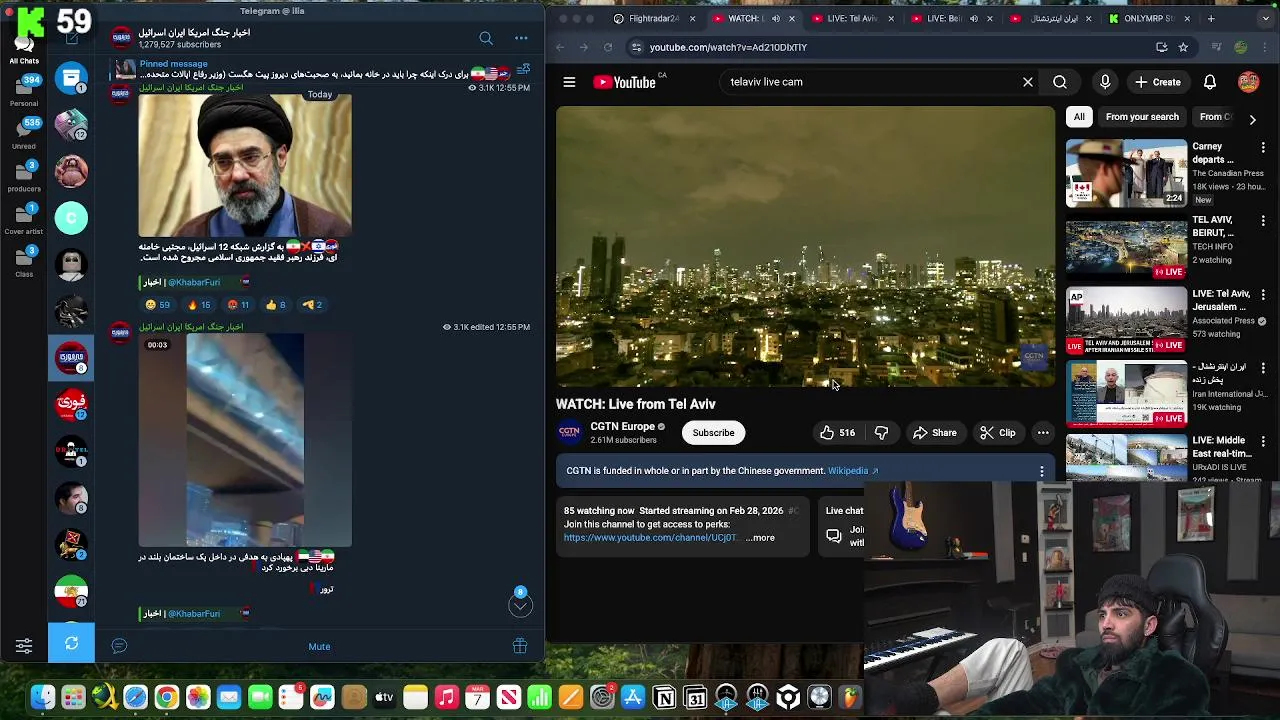Screen dimensions: 1280x720
Task: Start YouTube voice search microphone
Action: [1105, 82]
